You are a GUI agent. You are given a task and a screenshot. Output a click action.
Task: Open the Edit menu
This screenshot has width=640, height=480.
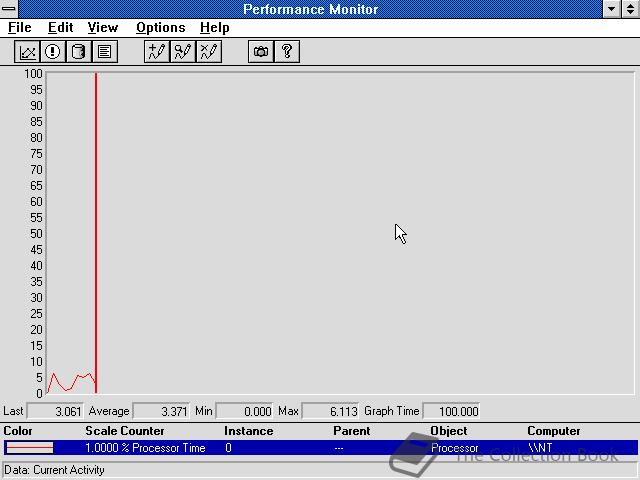[x=60, y=28]
